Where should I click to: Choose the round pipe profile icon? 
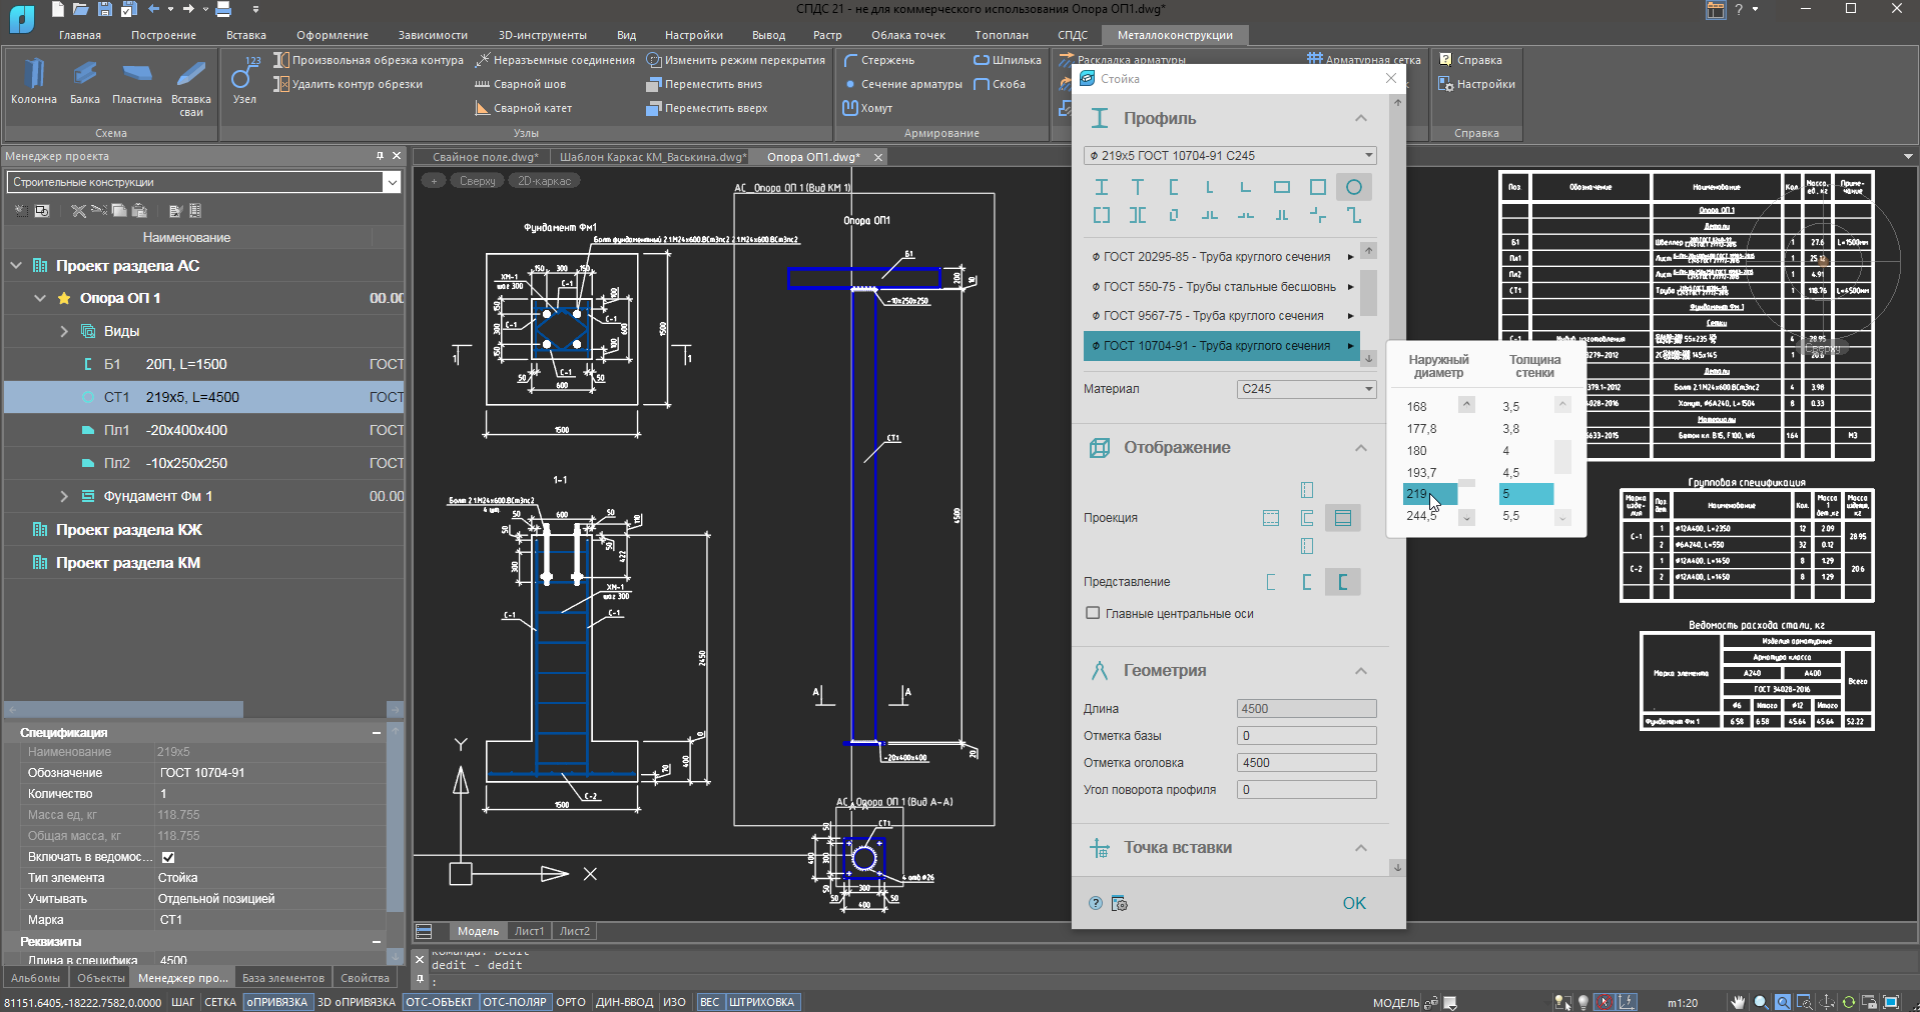click(1354, 187)
